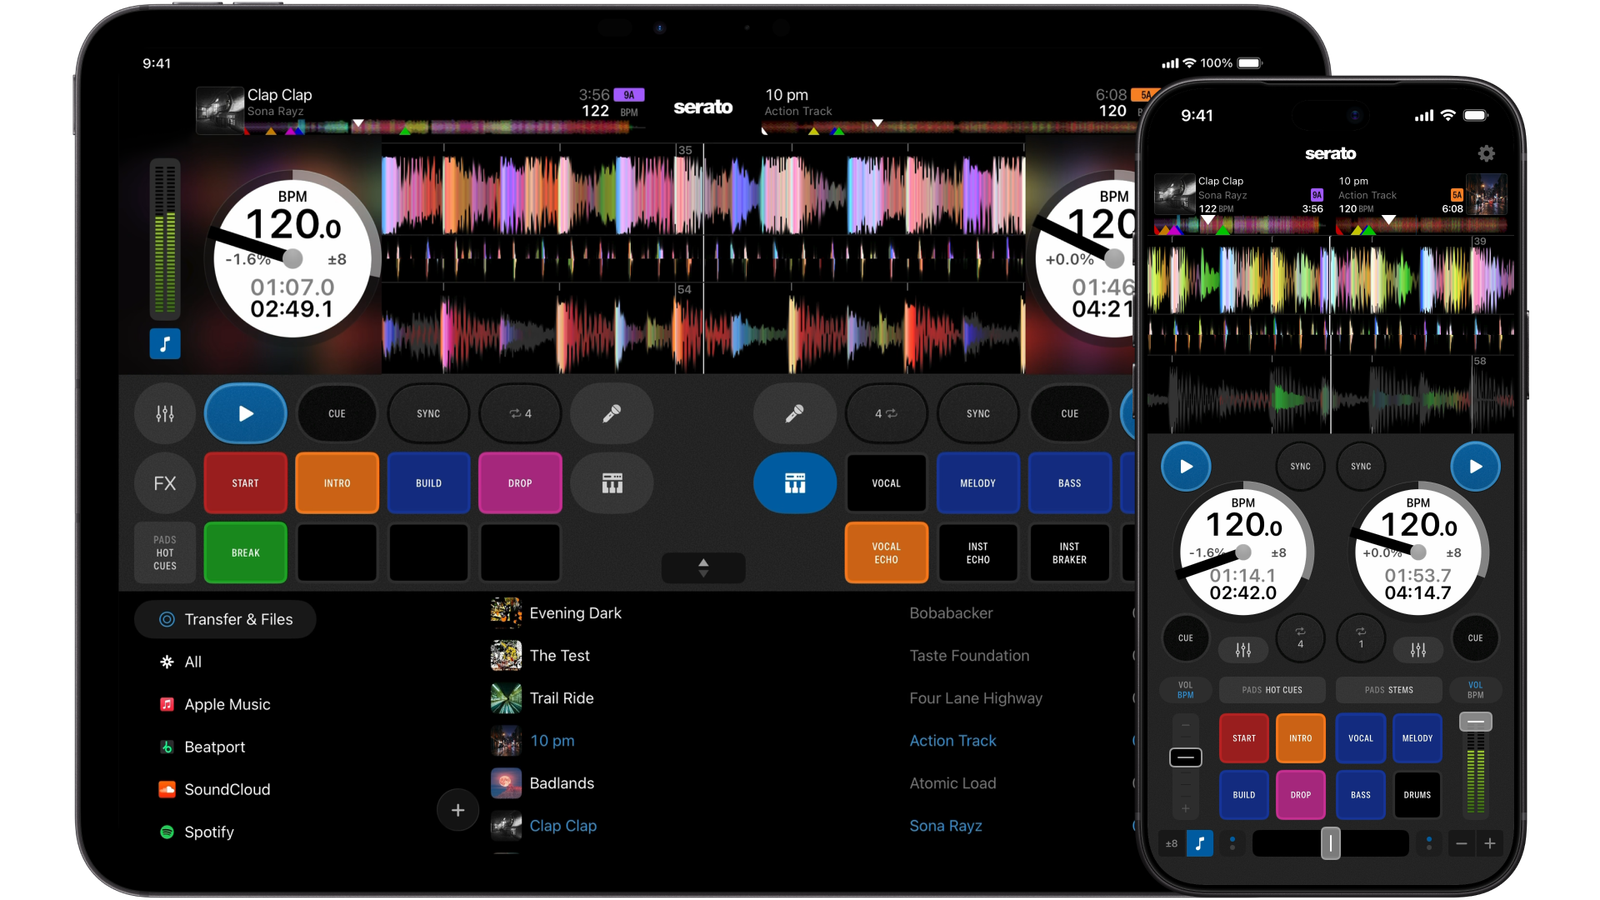The width and height of the screenshot is (1600, 900).
Task: Select the left deck microphone icon on iPad
Action: click(612, 413)
